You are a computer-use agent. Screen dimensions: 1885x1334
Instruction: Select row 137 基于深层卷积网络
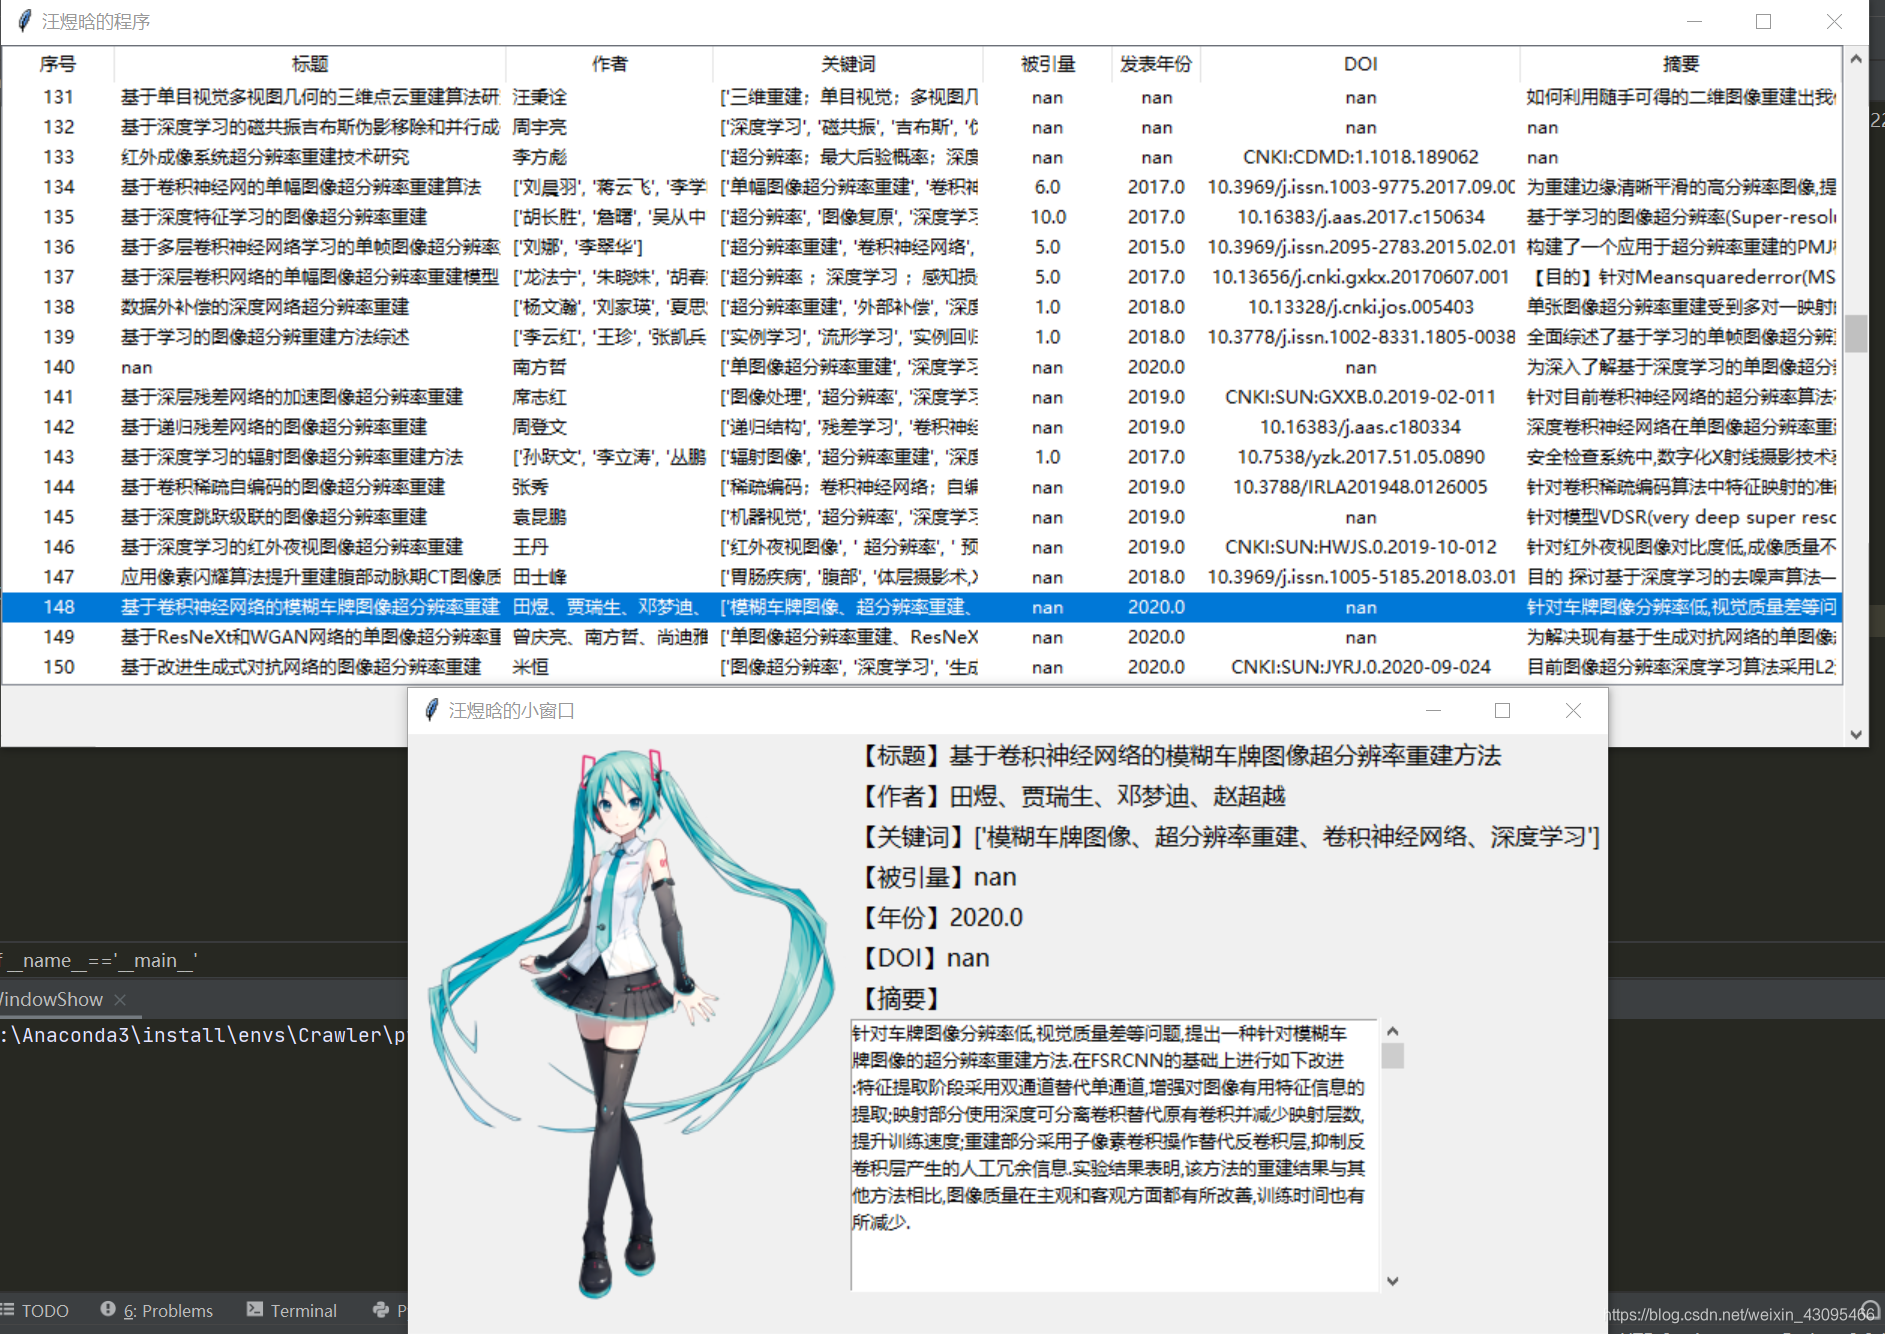point(920,277)
